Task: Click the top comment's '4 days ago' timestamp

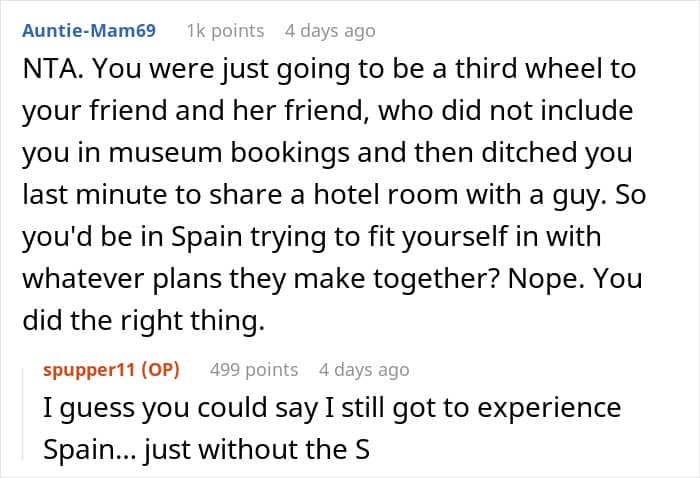Action: coord(330,31)
